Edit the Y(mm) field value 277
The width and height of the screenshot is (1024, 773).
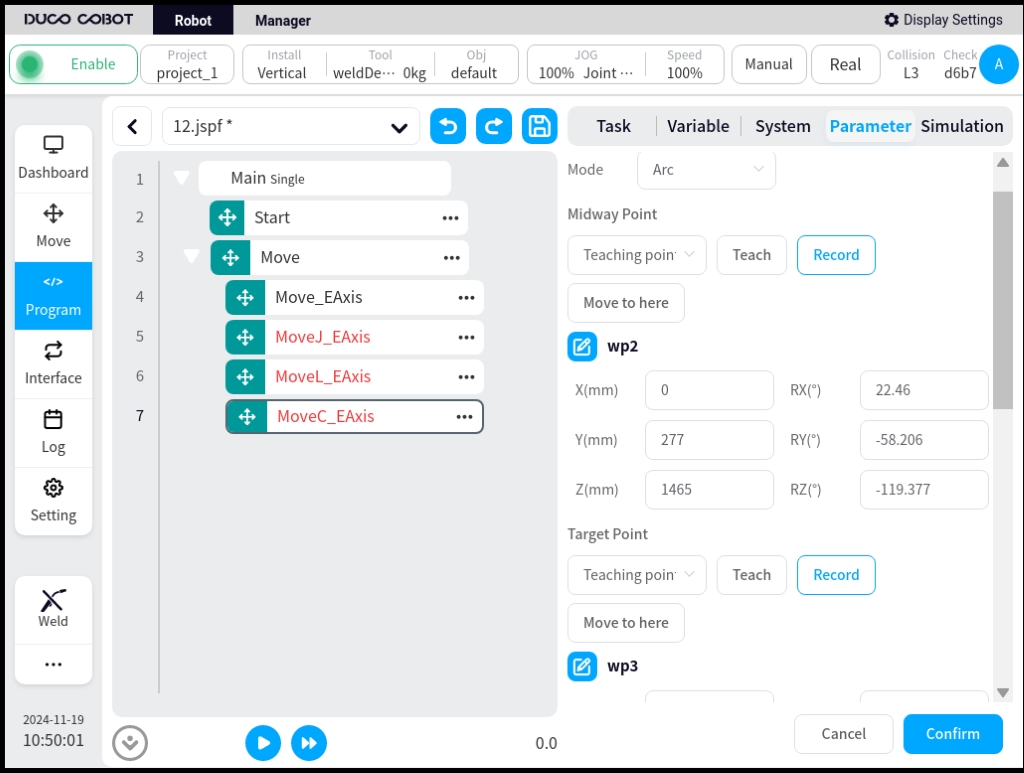tap(709, 440)
